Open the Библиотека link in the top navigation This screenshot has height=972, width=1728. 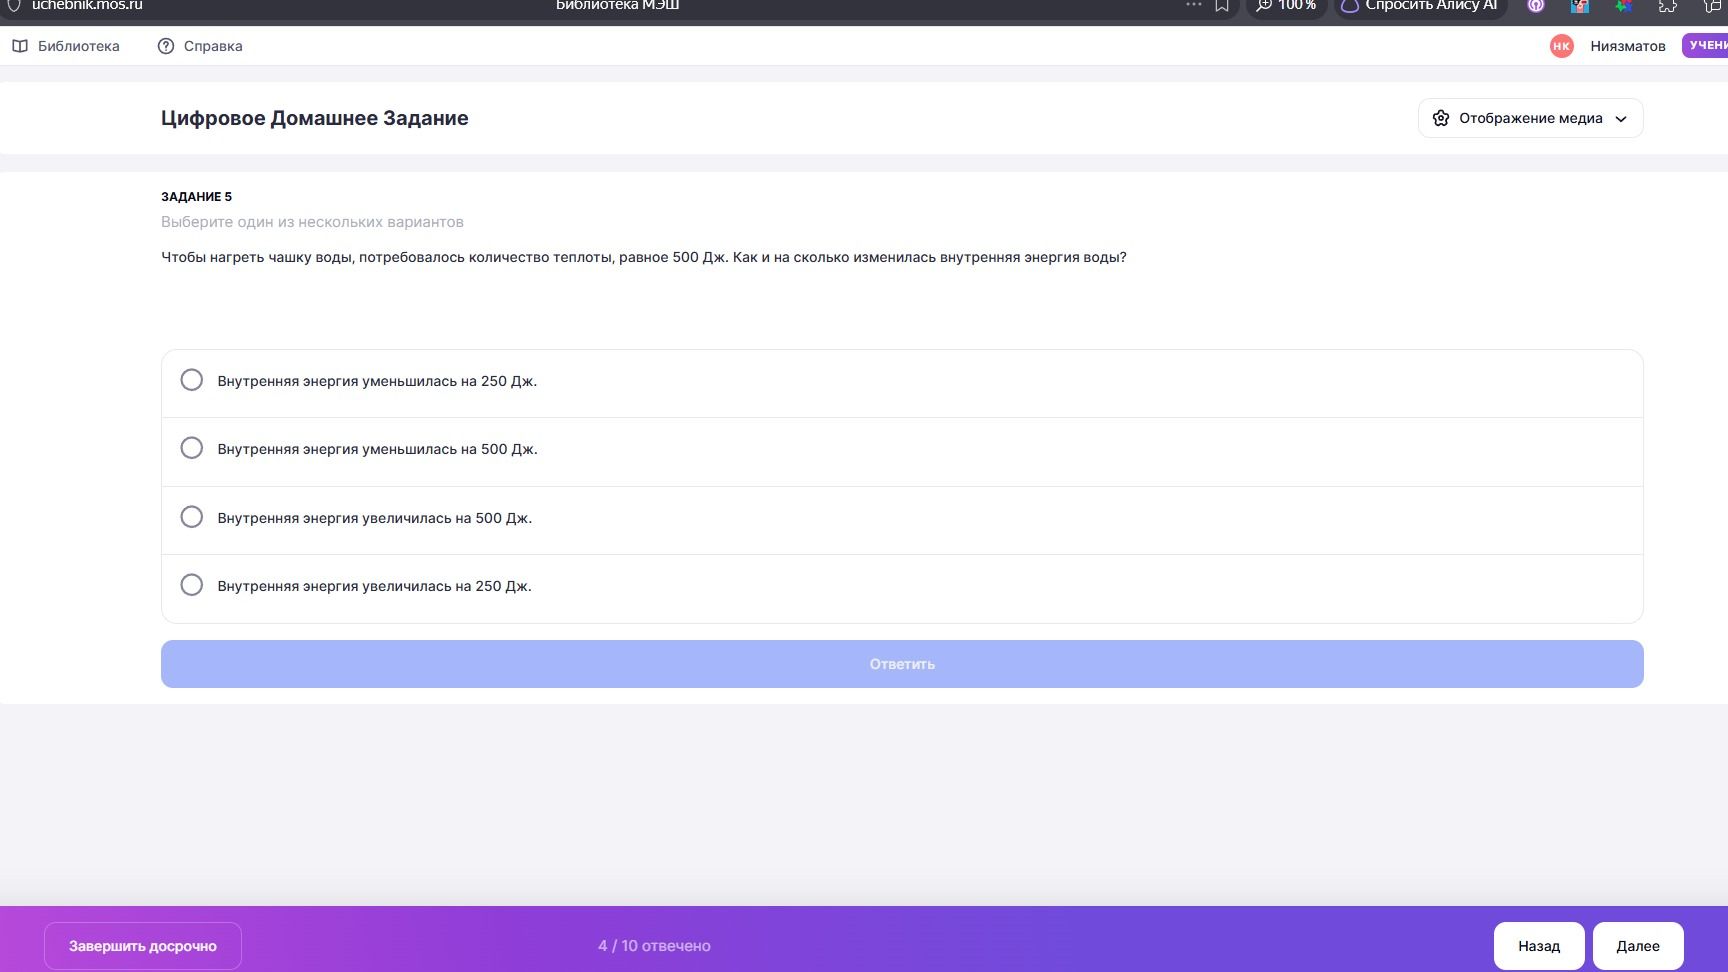click(x=66, y=46)
